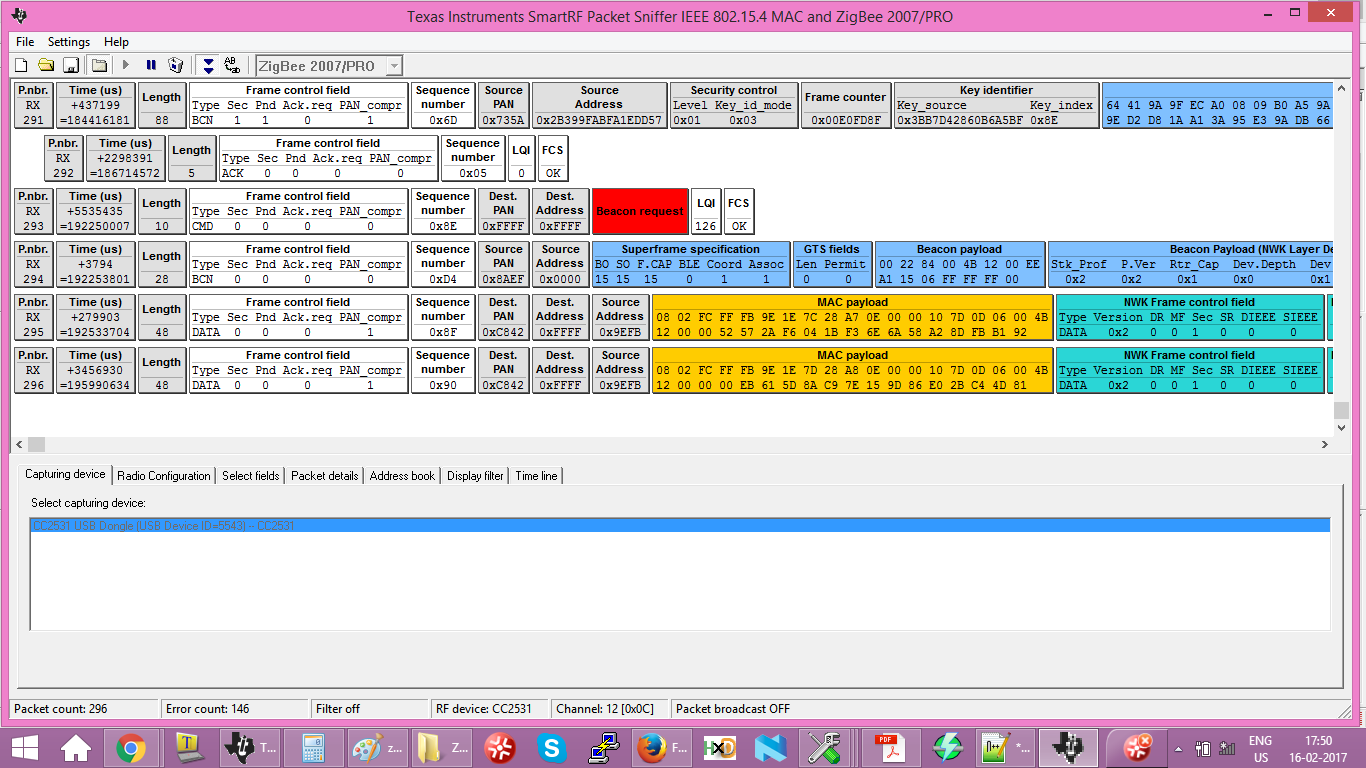The height and width of the screenshot is (768, 1366).
Task: Open the Windows Start menu
Action: (x=24, y=748)
